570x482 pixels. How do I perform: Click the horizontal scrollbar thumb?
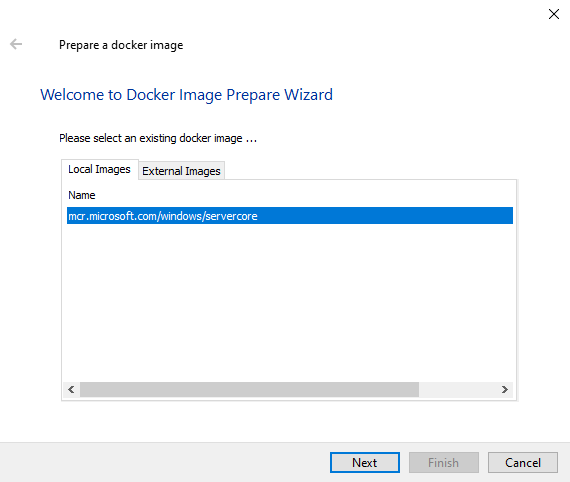point(249,390)
